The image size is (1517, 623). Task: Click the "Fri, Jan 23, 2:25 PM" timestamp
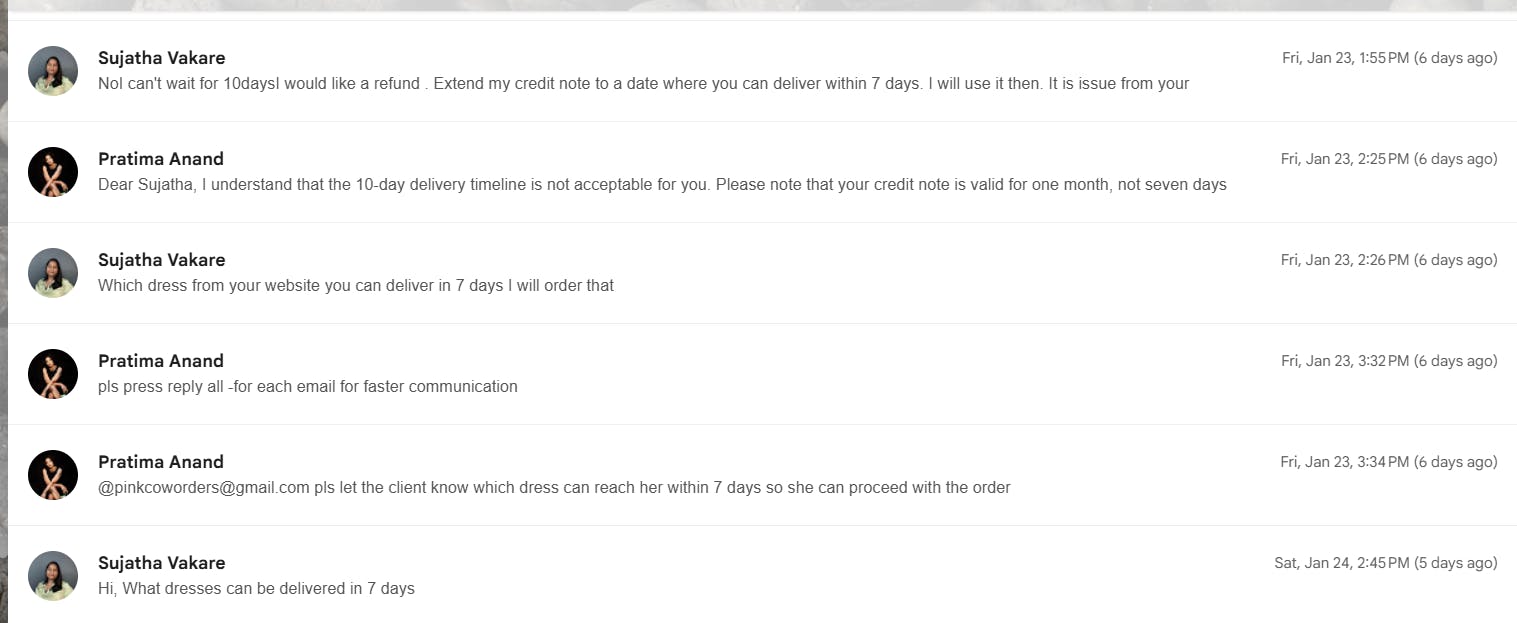(1389, 159)
